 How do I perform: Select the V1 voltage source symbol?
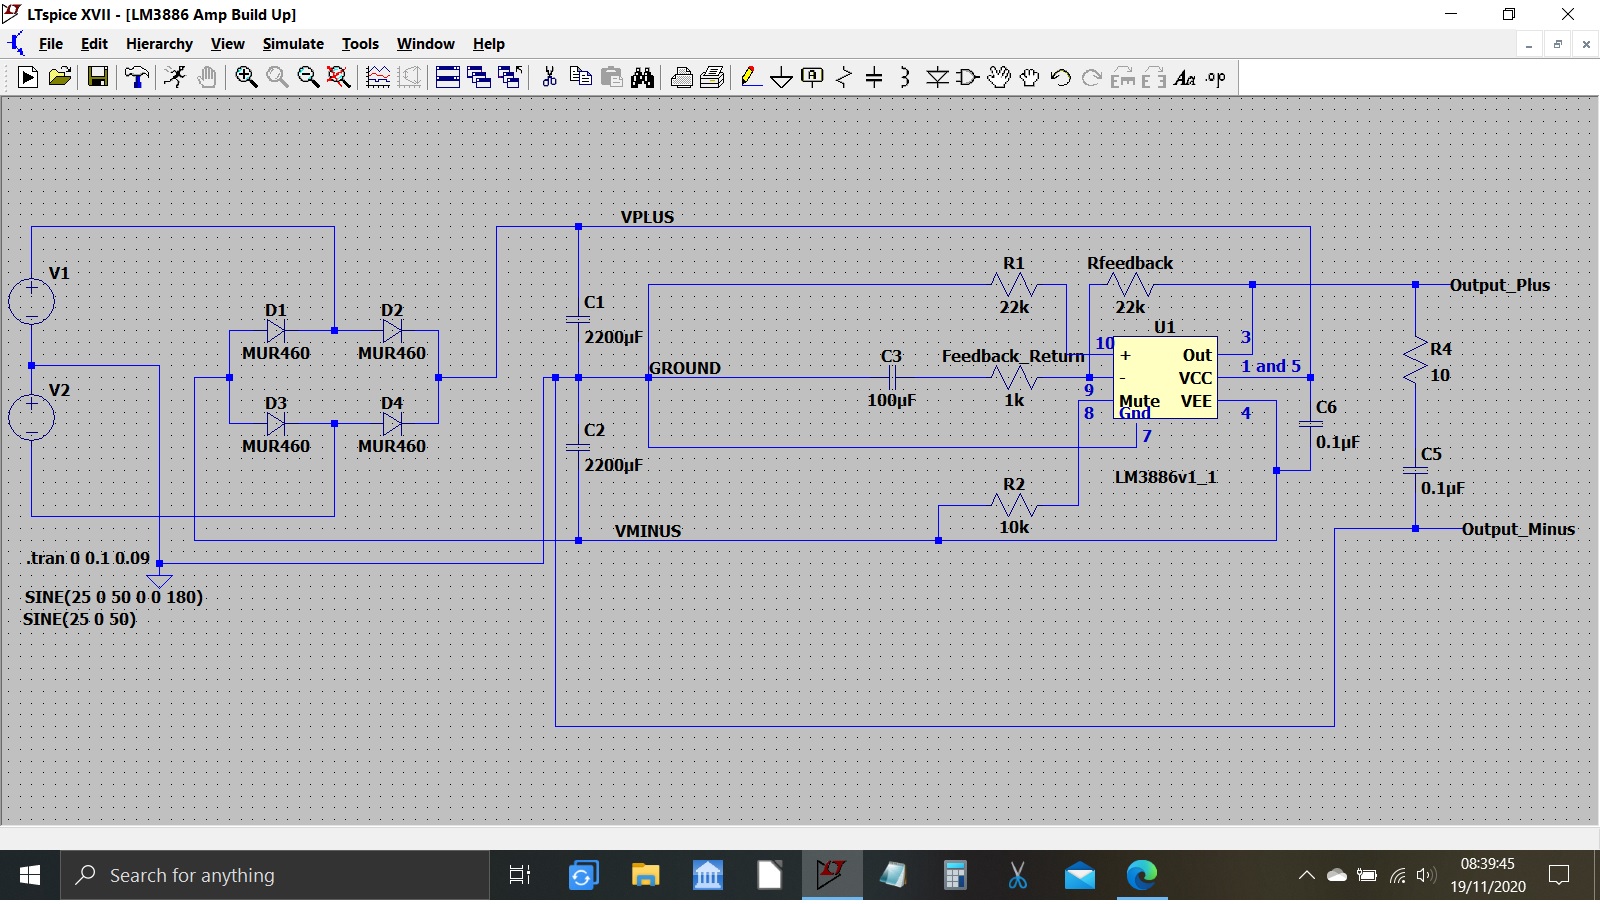point(32,301)
